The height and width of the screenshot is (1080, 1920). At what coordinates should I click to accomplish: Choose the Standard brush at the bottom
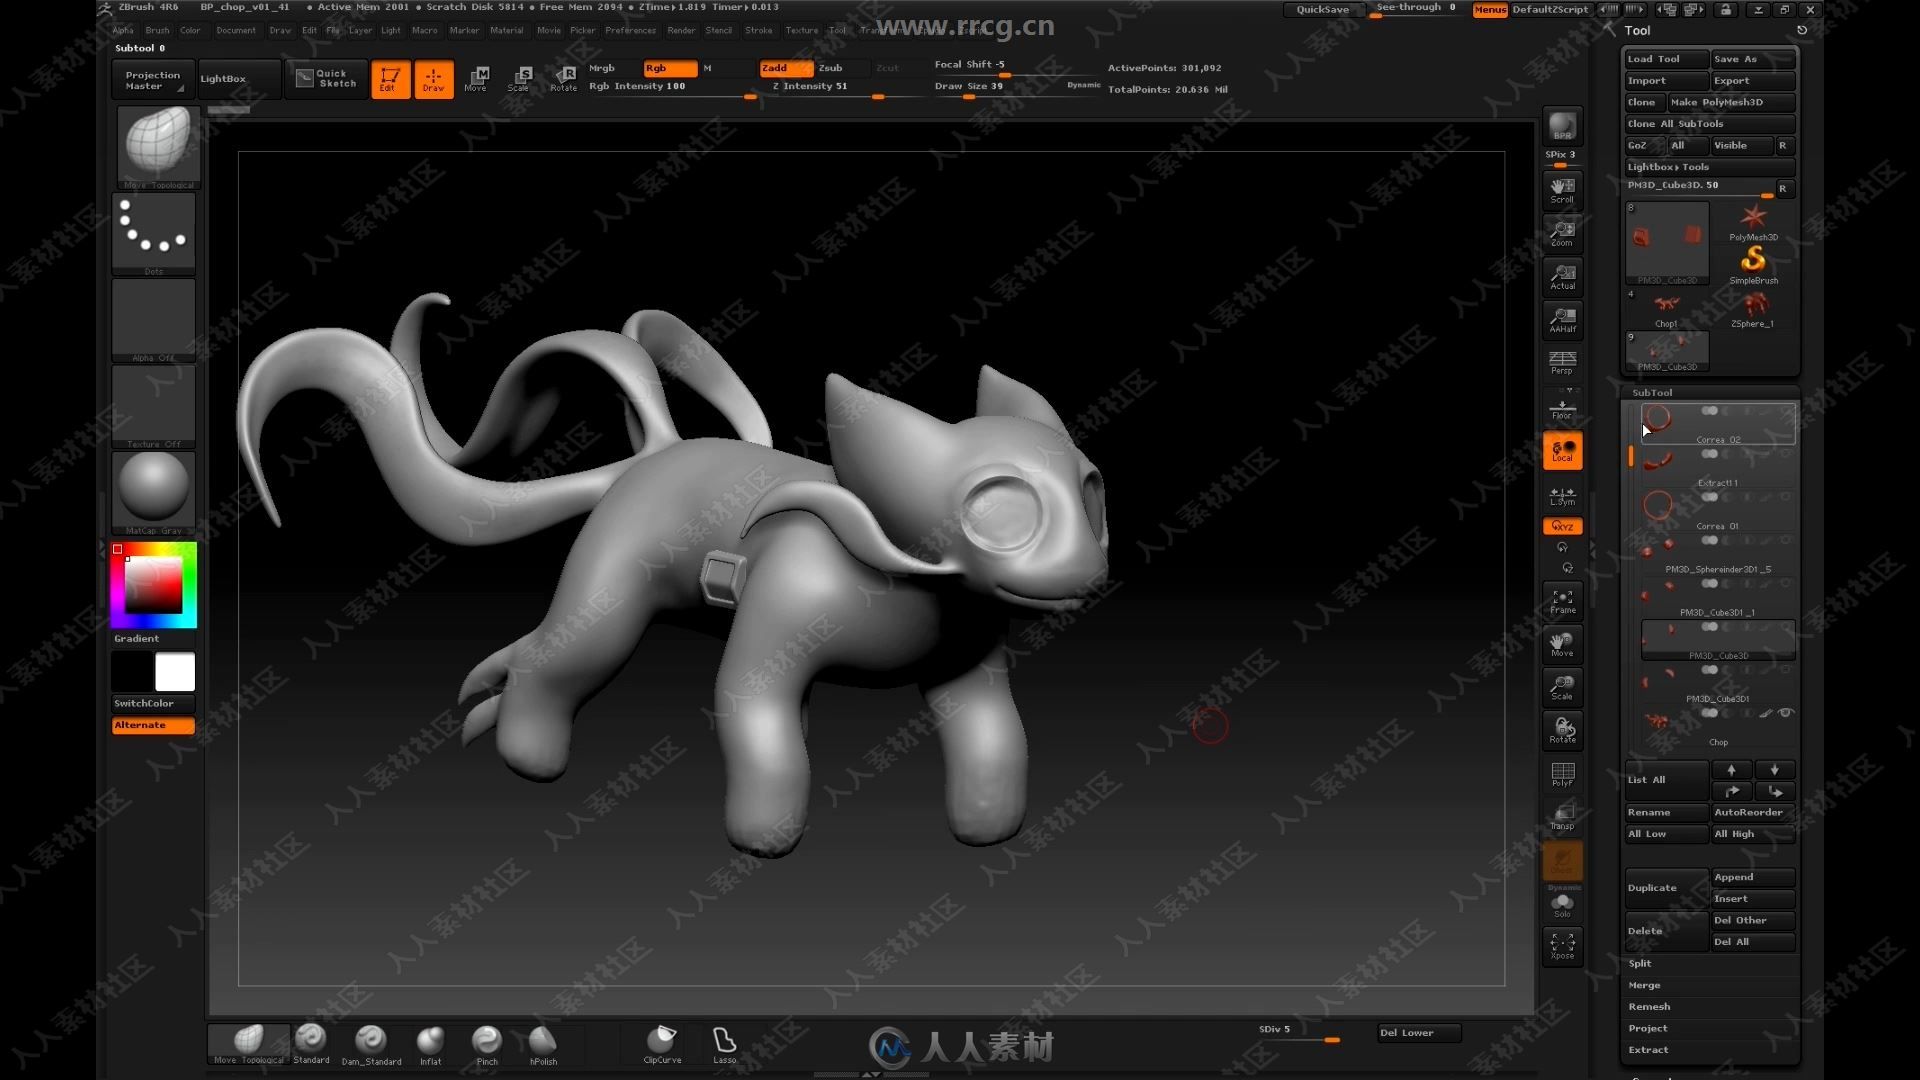click(311, 1043)
